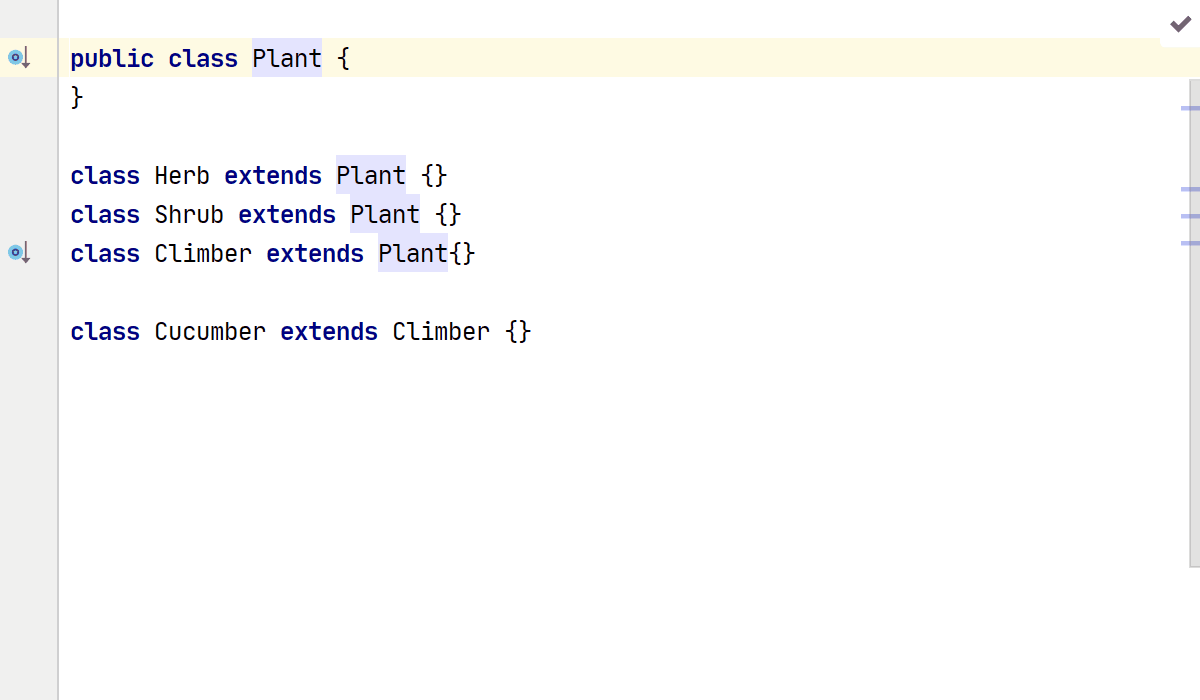Click the Climber class name in its declaration
The image size is (1200, 700).
(203, 254)
